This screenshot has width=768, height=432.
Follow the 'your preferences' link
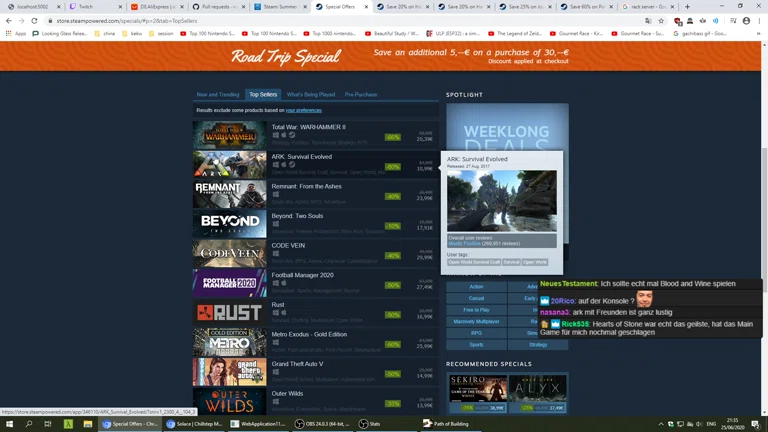[x=303, y=110]
